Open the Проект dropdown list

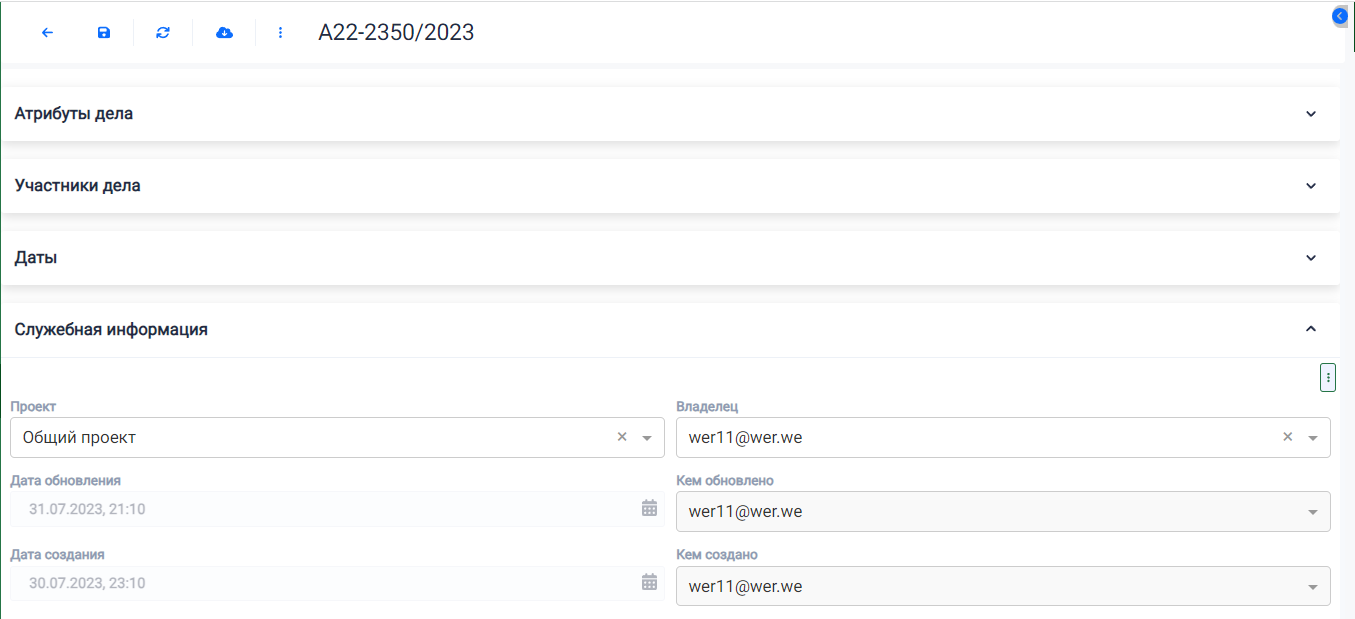(647, 438)
